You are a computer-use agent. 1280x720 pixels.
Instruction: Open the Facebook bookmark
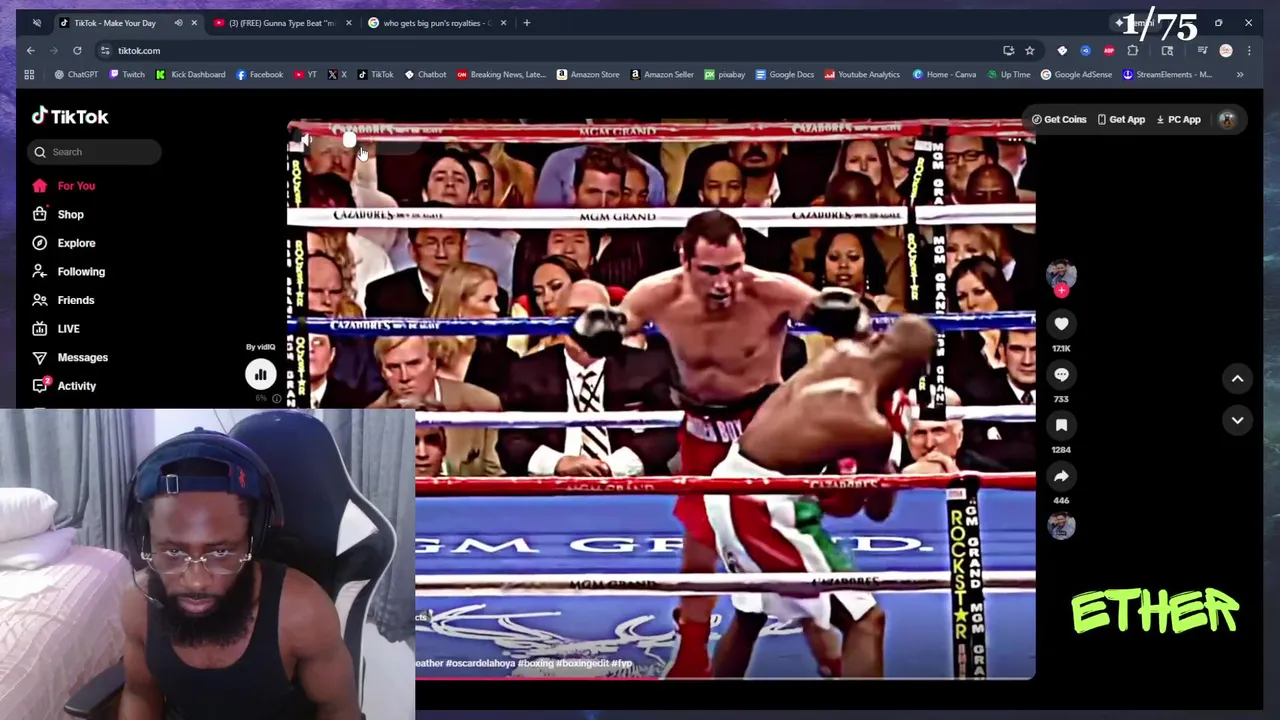tap(259, 74)
